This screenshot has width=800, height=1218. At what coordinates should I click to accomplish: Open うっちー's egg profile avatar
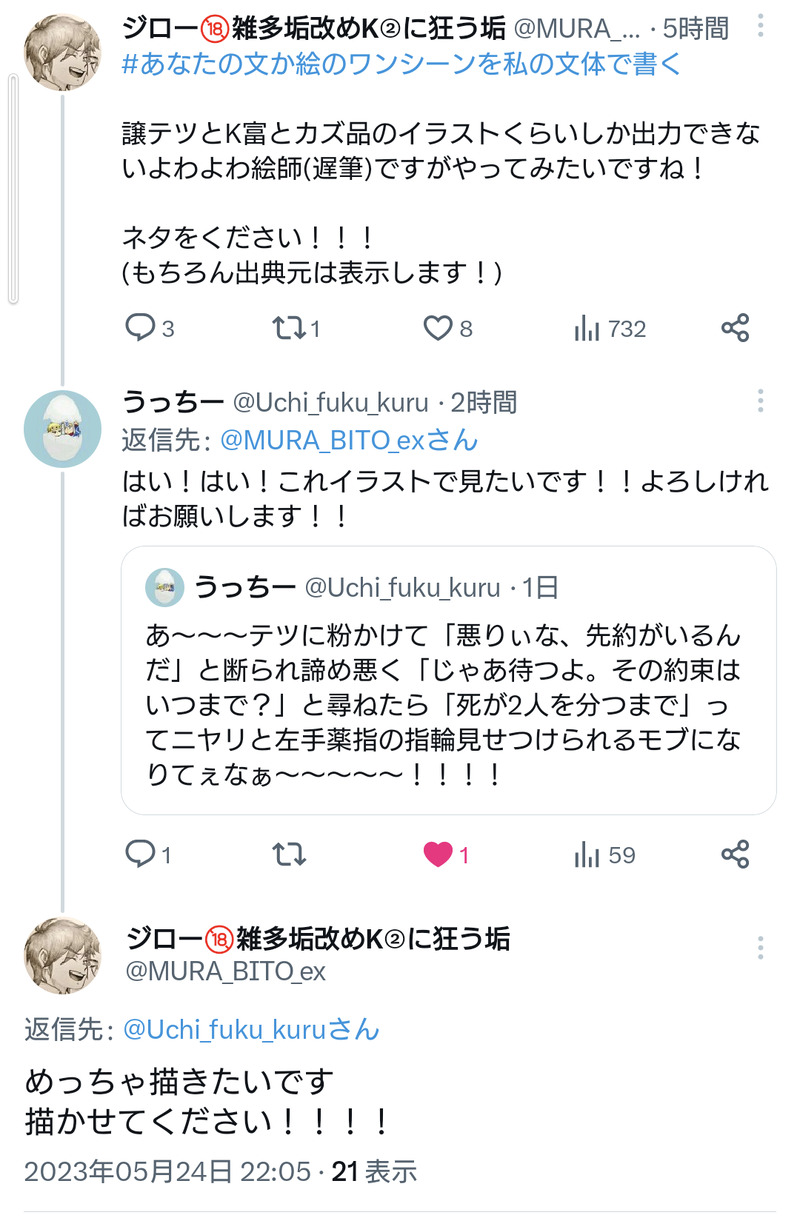click(62, 428)
